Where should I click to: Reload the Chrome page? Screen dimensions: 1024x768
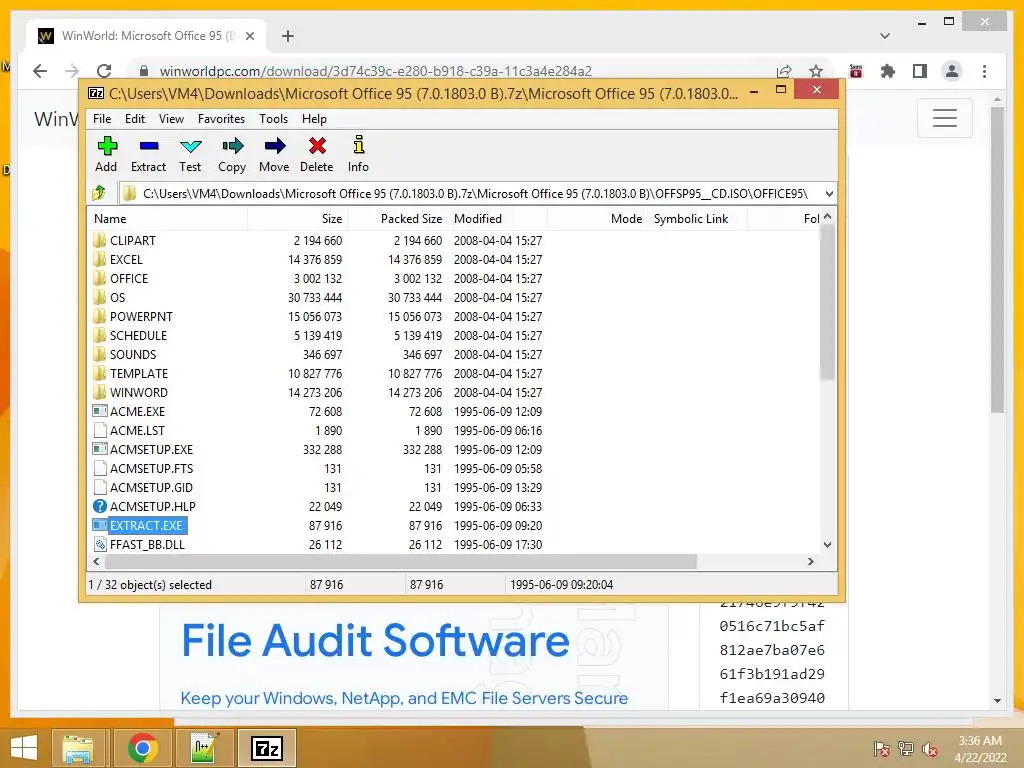pyautogui.click(x=104, y=71)
